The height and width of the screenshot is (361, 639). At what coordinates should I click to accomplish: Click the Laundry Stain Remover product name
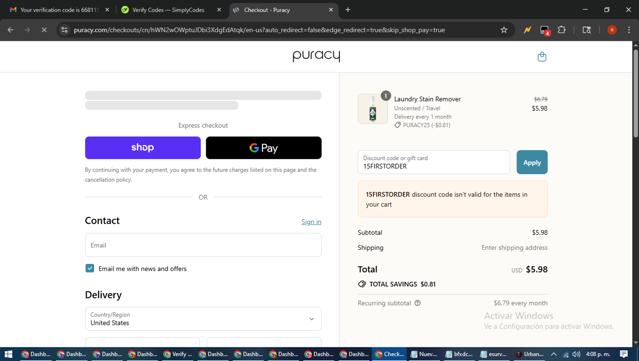pos(427,99)
